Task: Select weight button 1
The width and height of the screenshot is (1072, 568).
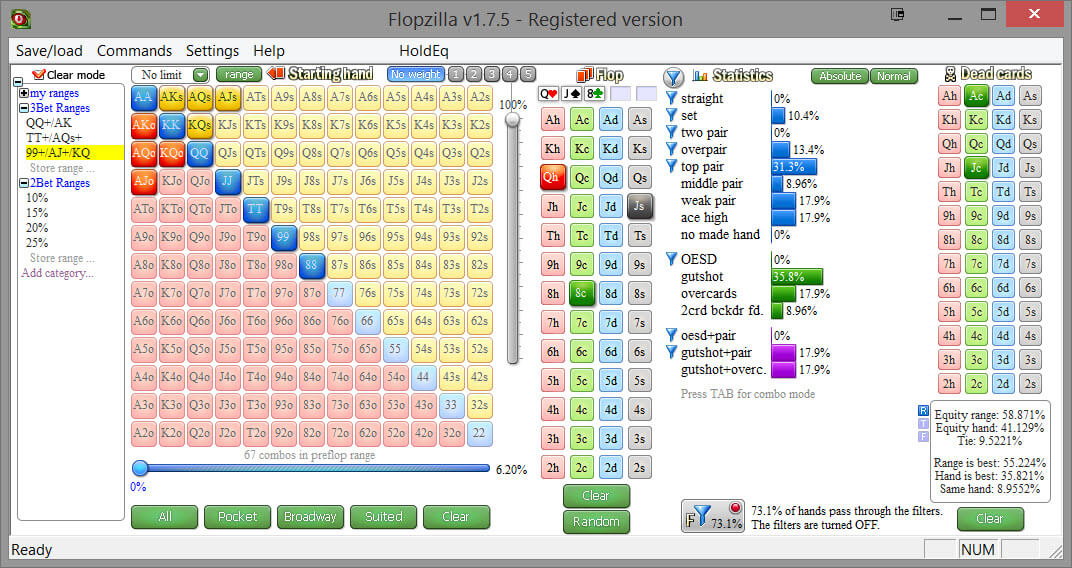Action: pos(456,75)
